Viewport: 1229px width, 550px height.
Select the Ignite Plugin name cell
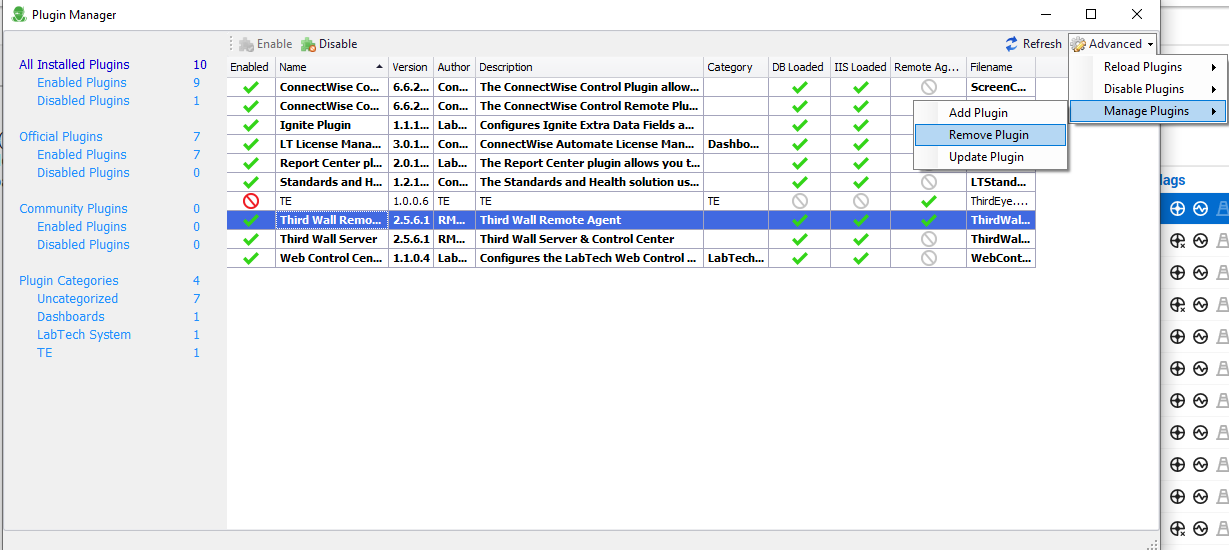(332, 126)
